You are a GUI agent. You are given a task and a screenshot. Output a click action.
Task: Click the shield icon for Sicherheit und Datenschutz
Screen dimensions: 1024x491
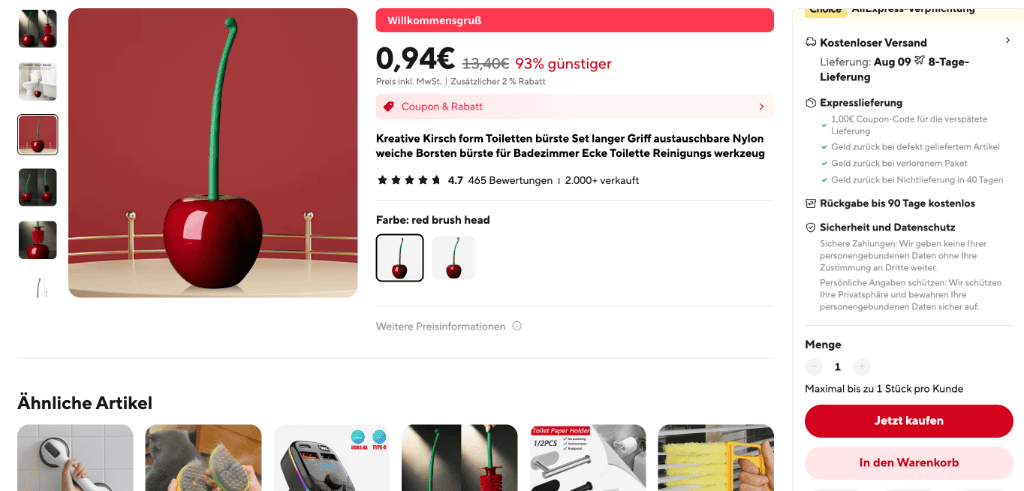click(810, 227)
